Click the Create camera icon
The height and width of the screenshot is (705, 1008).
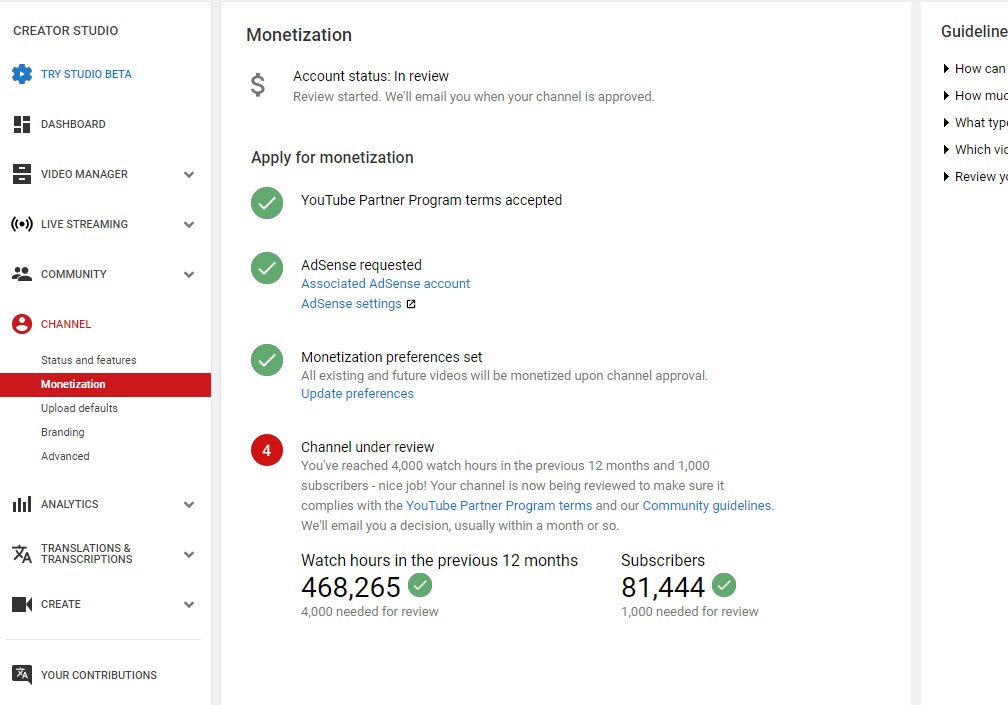click(x=22, y=604)
